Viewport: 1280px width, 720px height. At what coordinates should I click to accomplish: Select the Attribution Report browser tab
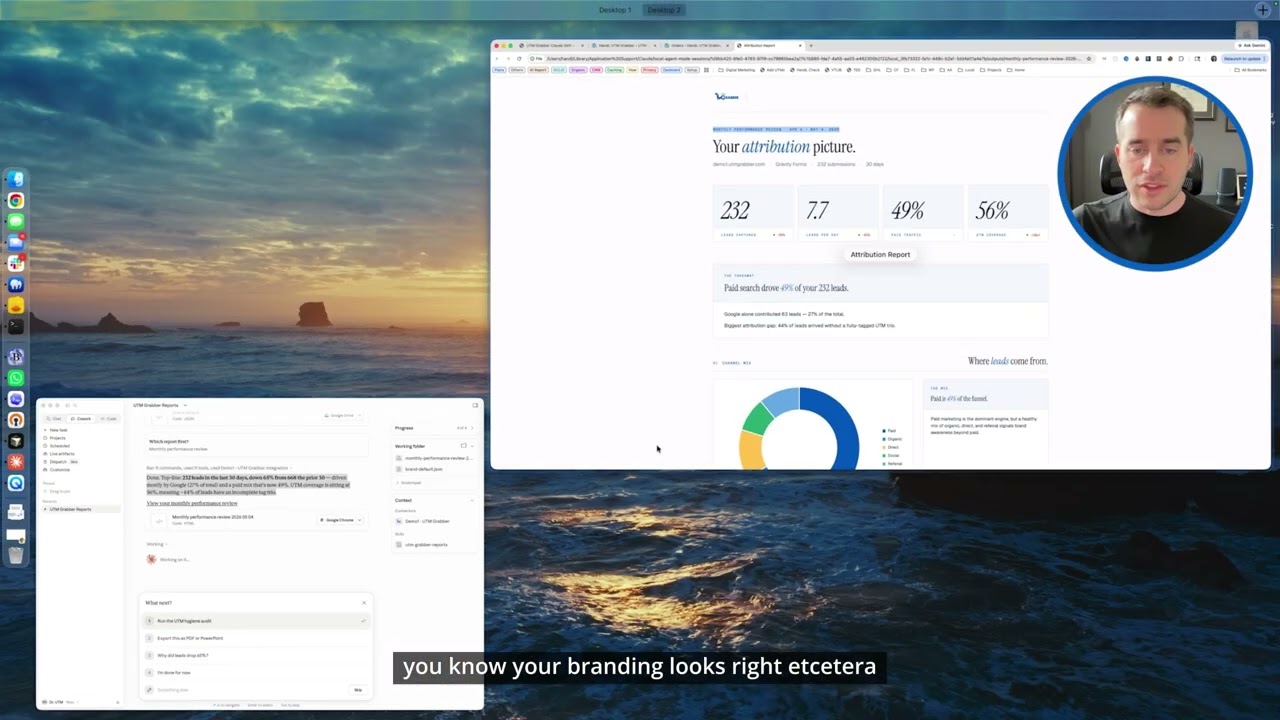[x=767, y=46]
